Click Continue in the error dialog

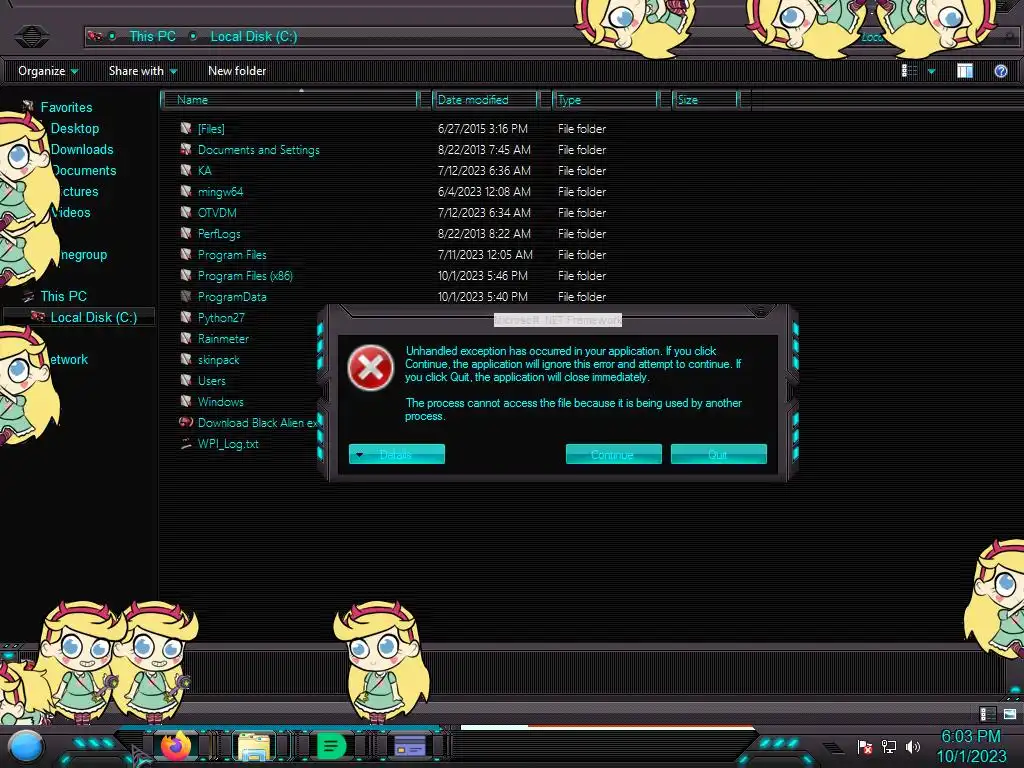(x=613, y=454)
